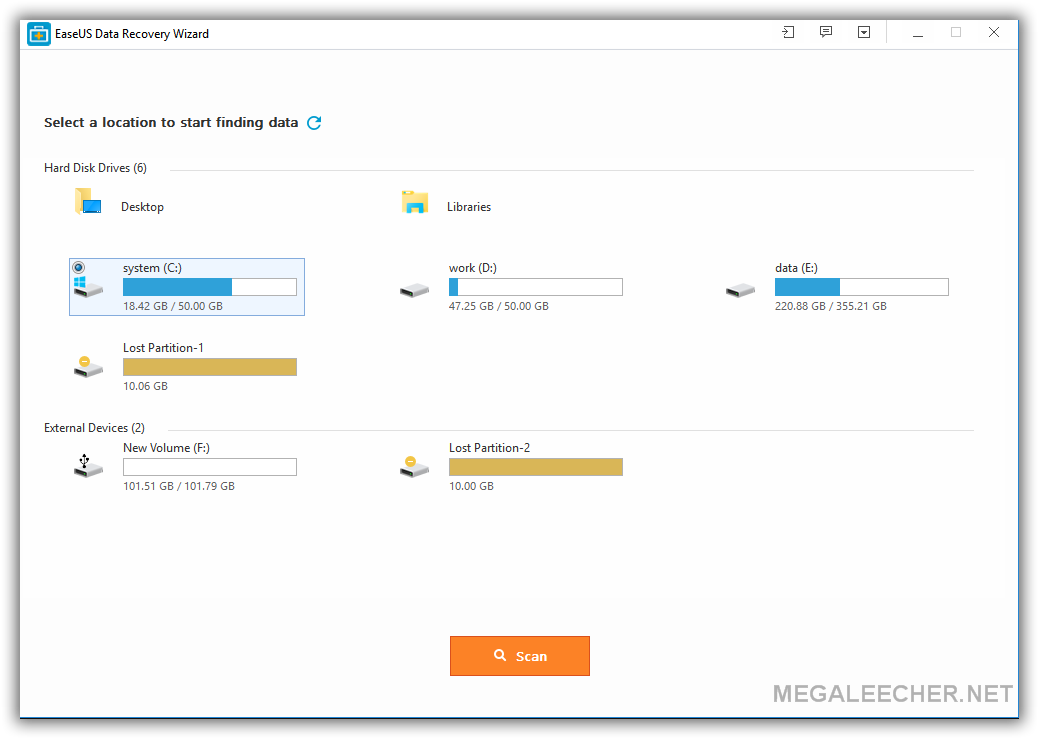The height and width of the screenshot is (739, 1039).
Task: Click the work (D:) usage bar
Action: [x=535, y=287]
